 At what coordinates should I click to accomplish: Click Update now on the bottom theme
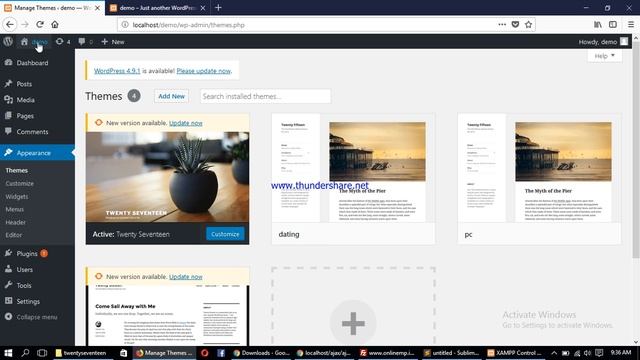pos(186,276)
